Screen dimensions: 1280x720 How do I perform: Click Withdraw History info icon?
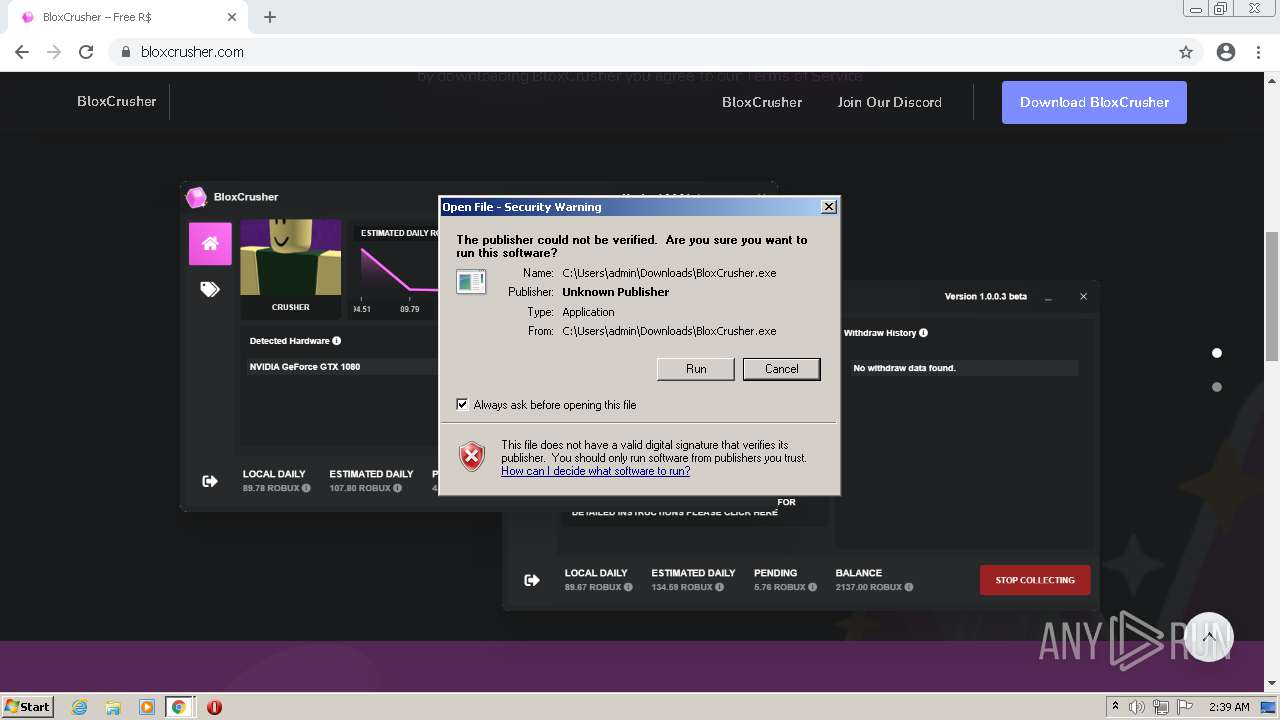(x=923, y=333)
